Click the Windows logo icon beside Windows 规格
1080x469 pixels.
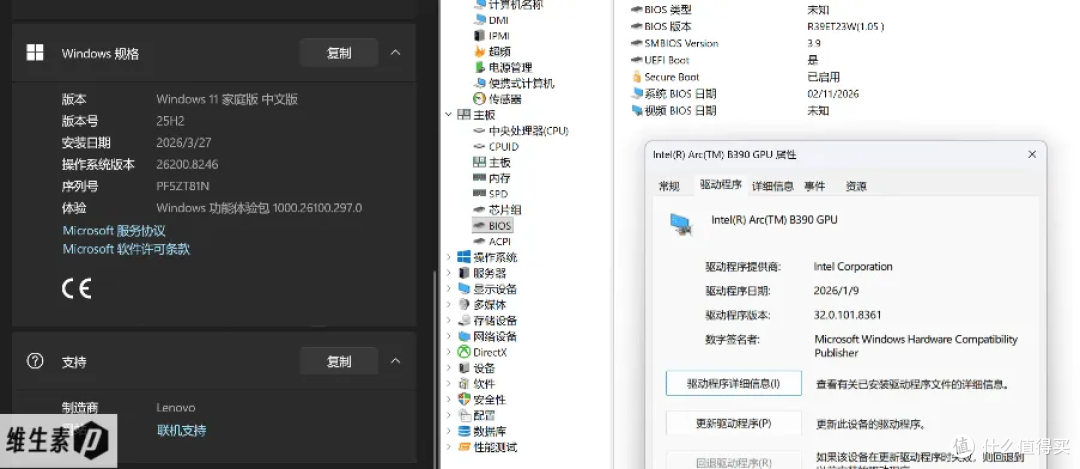[34, 53]
